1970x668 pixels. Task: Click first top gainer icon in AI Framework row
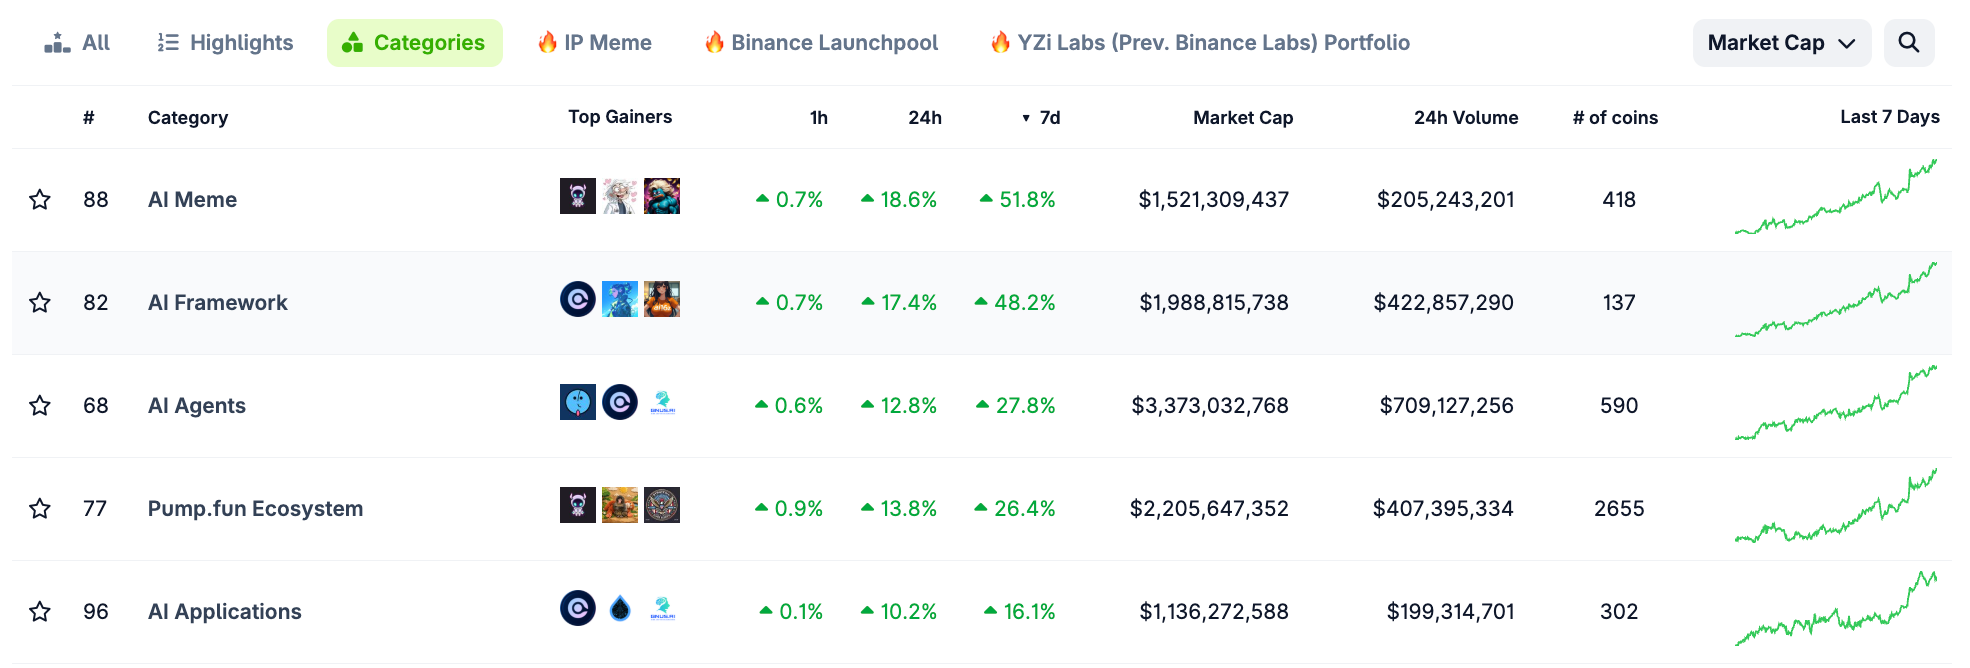click(x=578, y=299)
